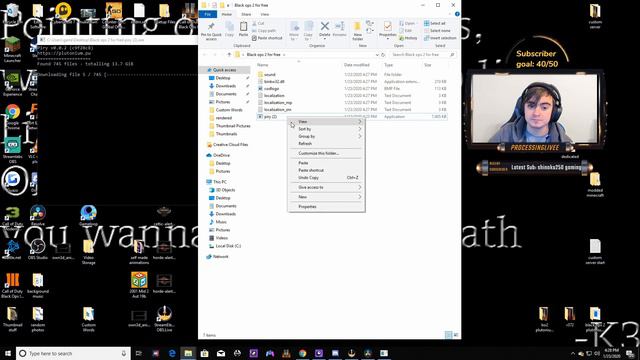This screenshot has width=640, height=360.
Task: Click the Explorer help question mark icon
Action: (x=457, y=14)
